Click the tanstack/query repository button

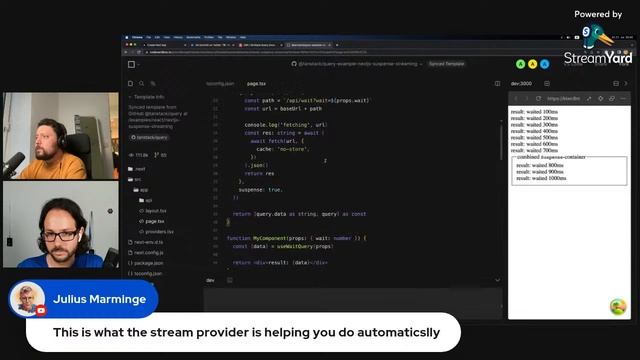pyautogui.click(x=149, y=138)
